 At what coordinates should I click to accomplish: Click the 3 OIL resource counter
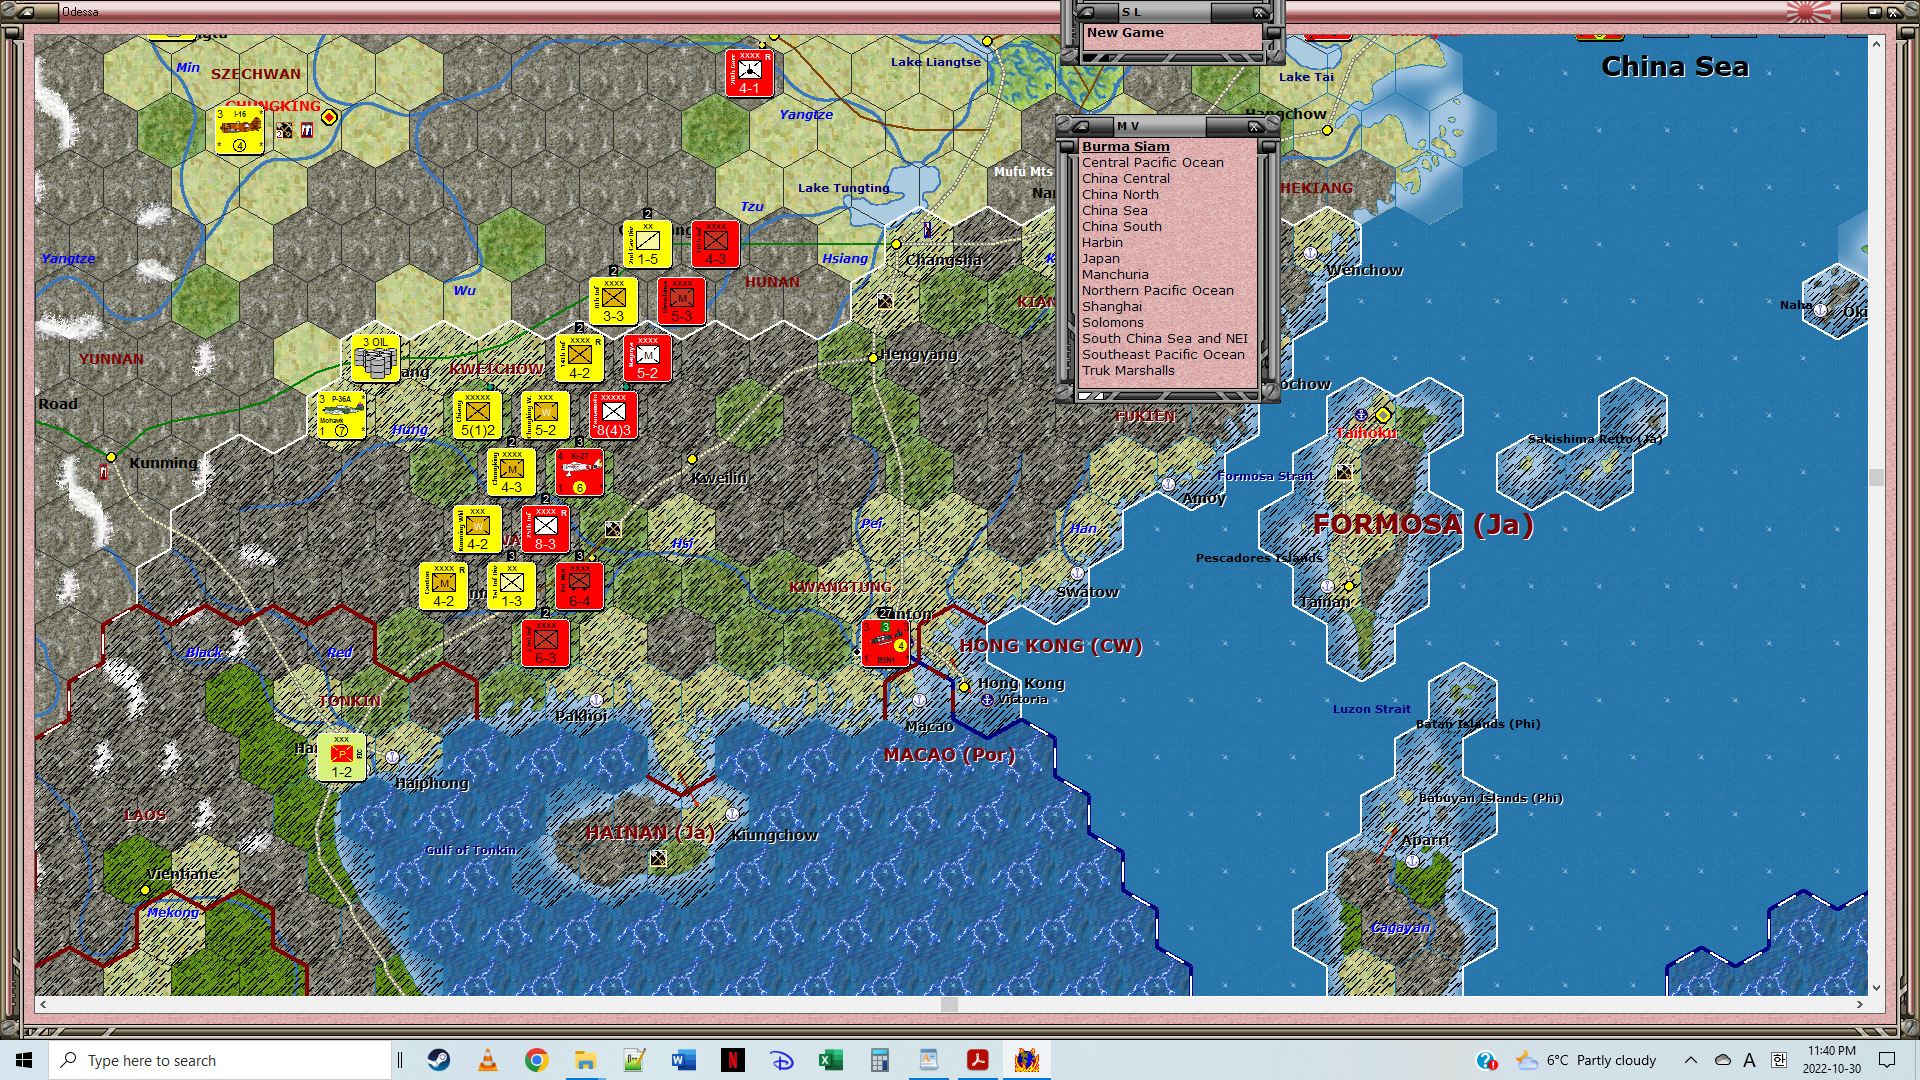(375, 358)
